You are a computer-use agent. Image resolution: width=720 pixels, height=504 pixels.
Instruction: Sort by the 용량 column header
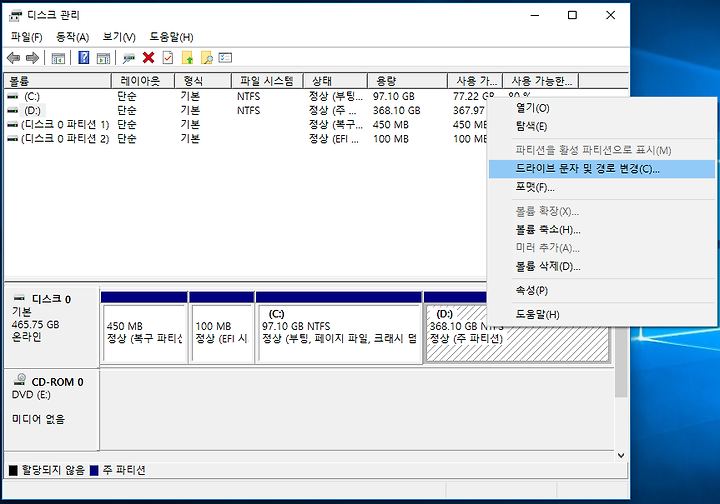pos(407,81)
